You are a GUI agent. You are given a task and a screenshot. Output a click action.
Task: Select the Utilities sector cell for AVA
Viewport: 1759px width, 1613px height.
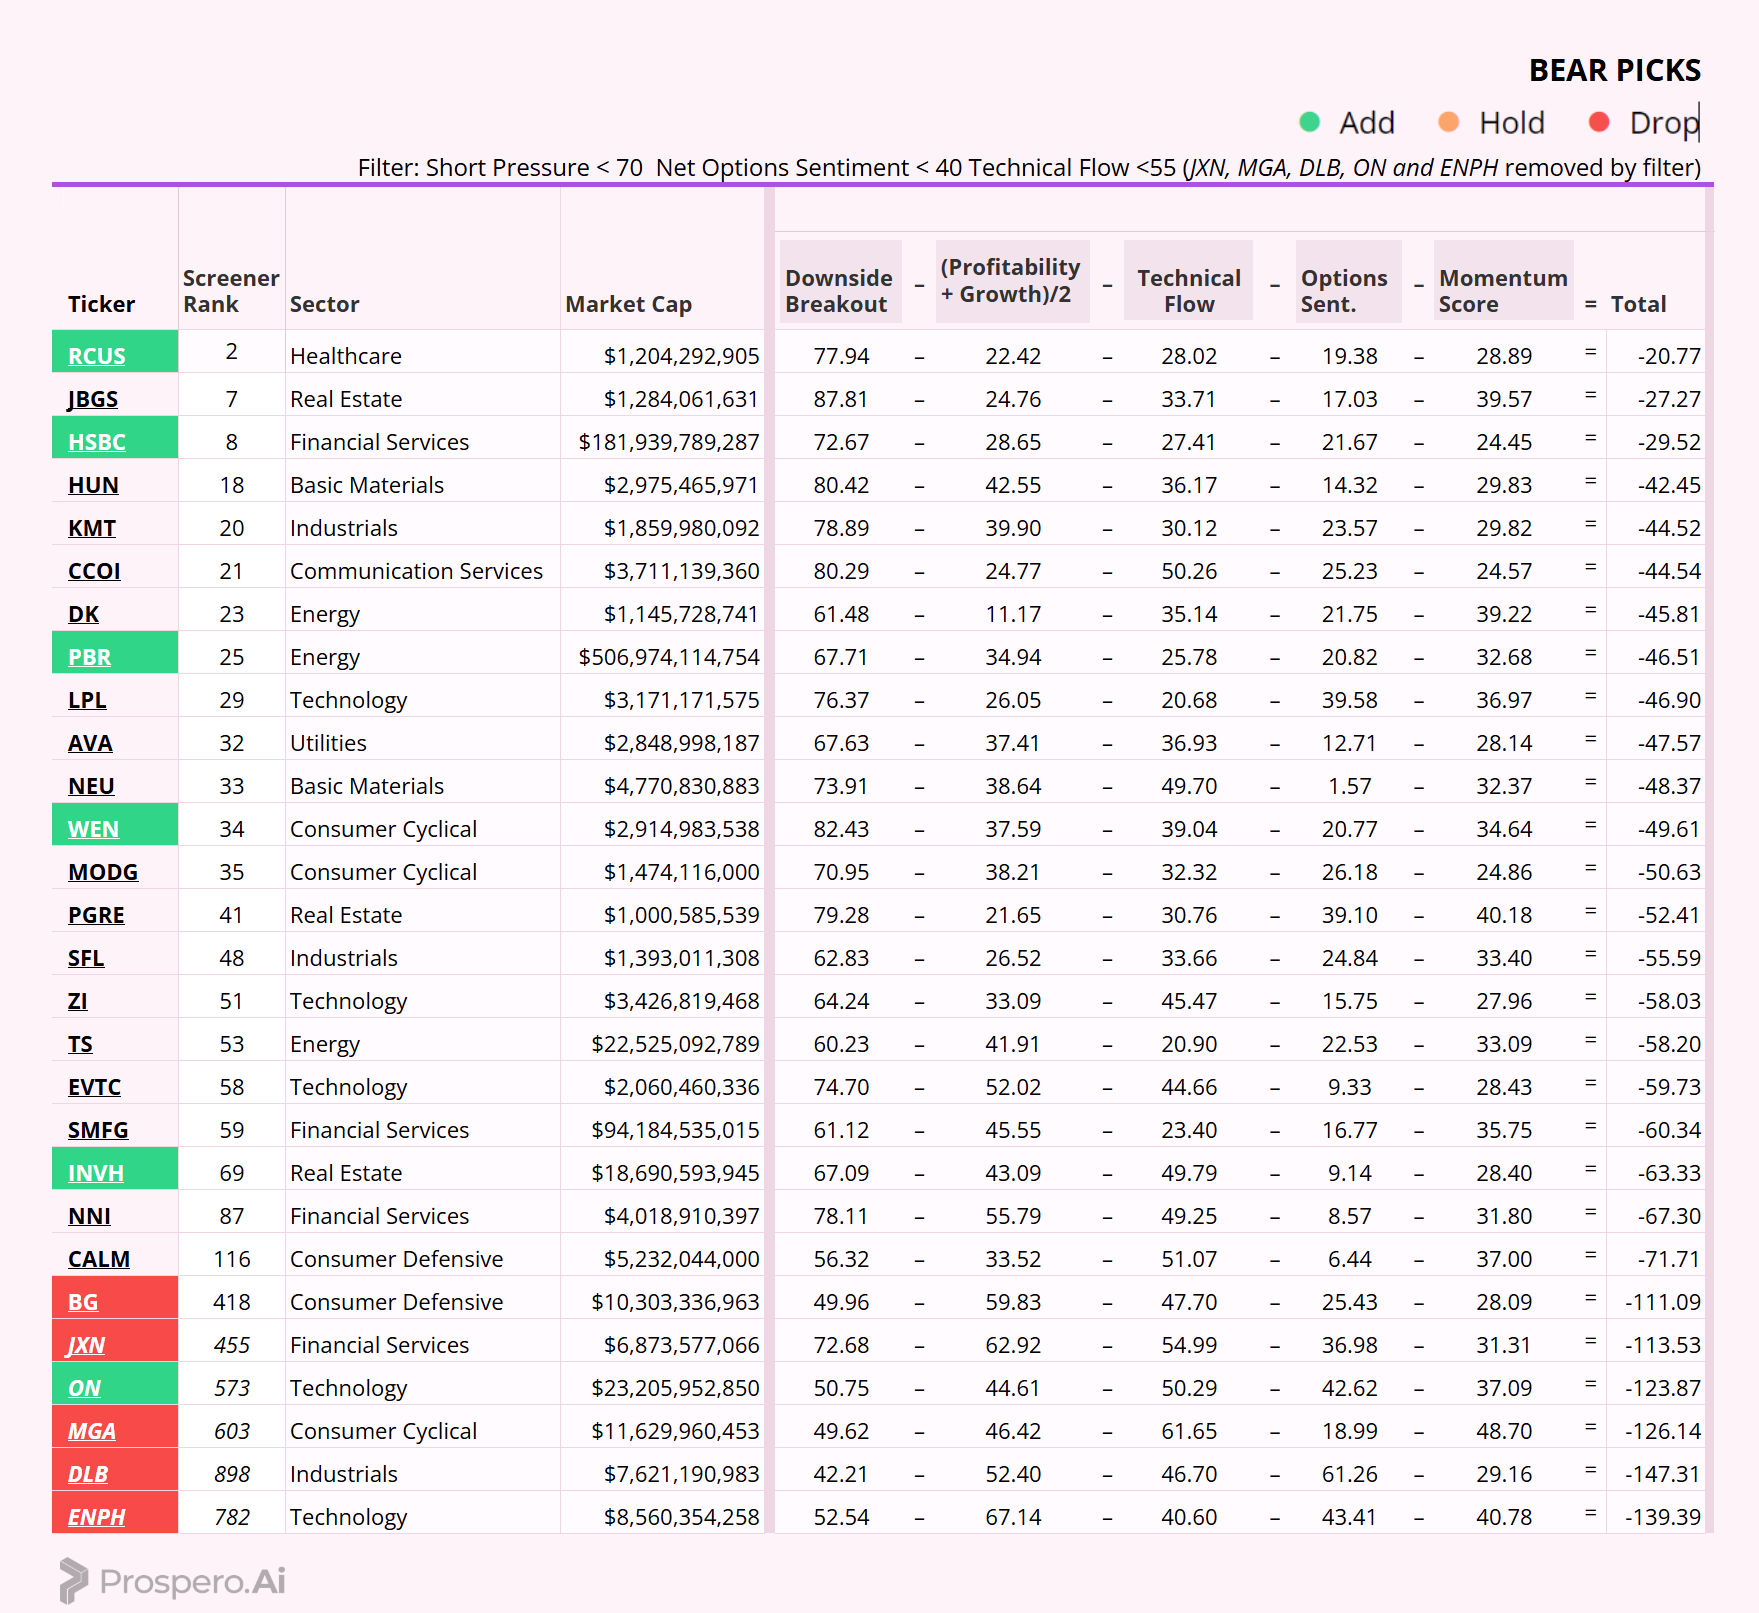328,743
